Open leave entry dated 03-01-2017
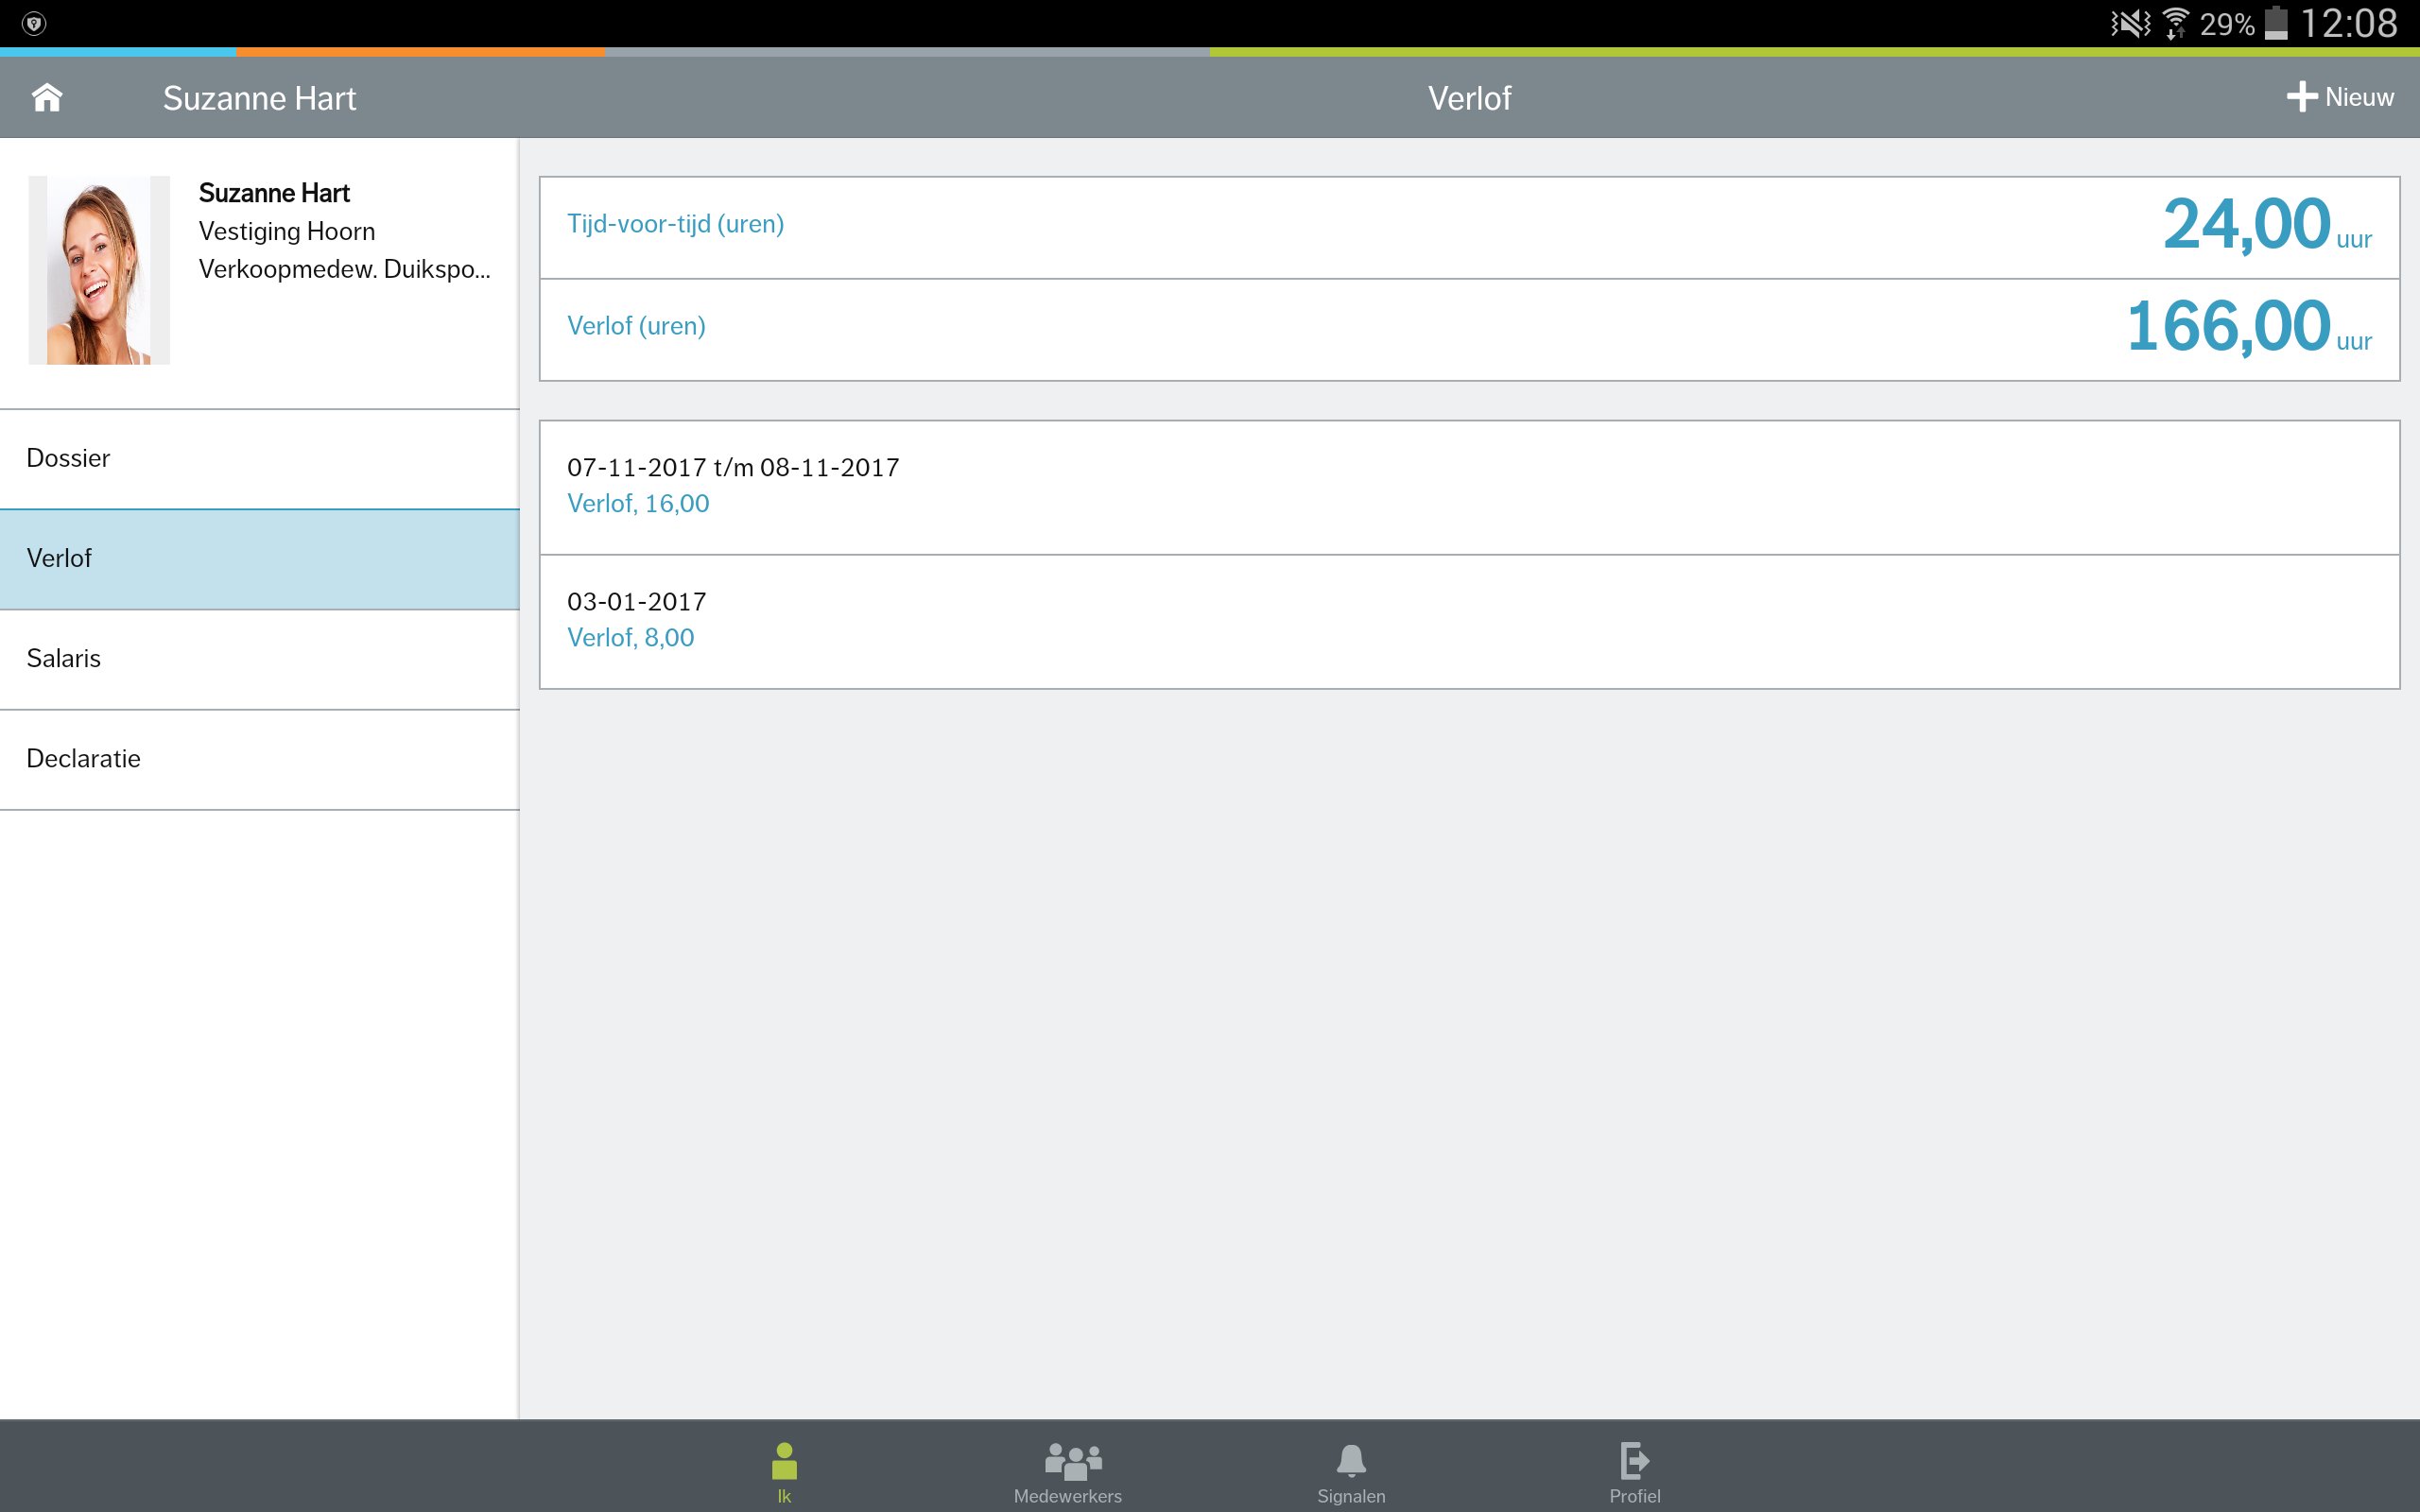 click(1468, 620)
